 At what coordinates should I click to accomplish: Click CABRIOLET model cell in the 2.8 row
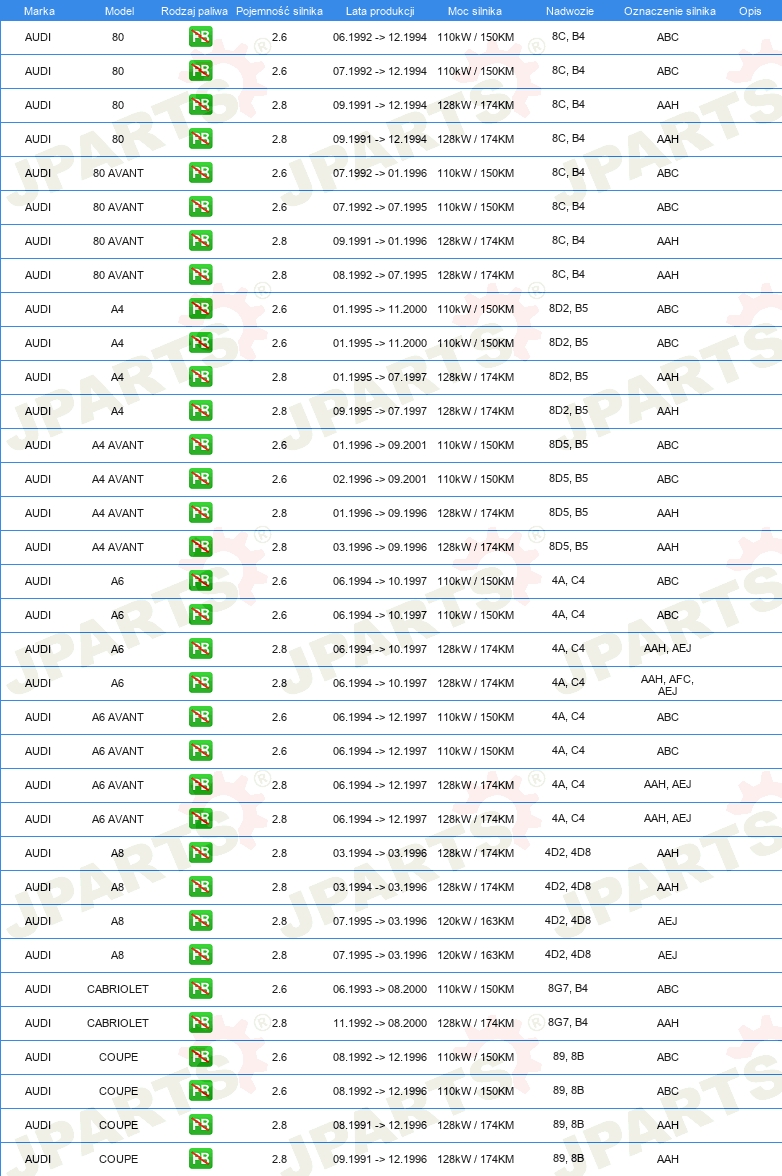118,1023
